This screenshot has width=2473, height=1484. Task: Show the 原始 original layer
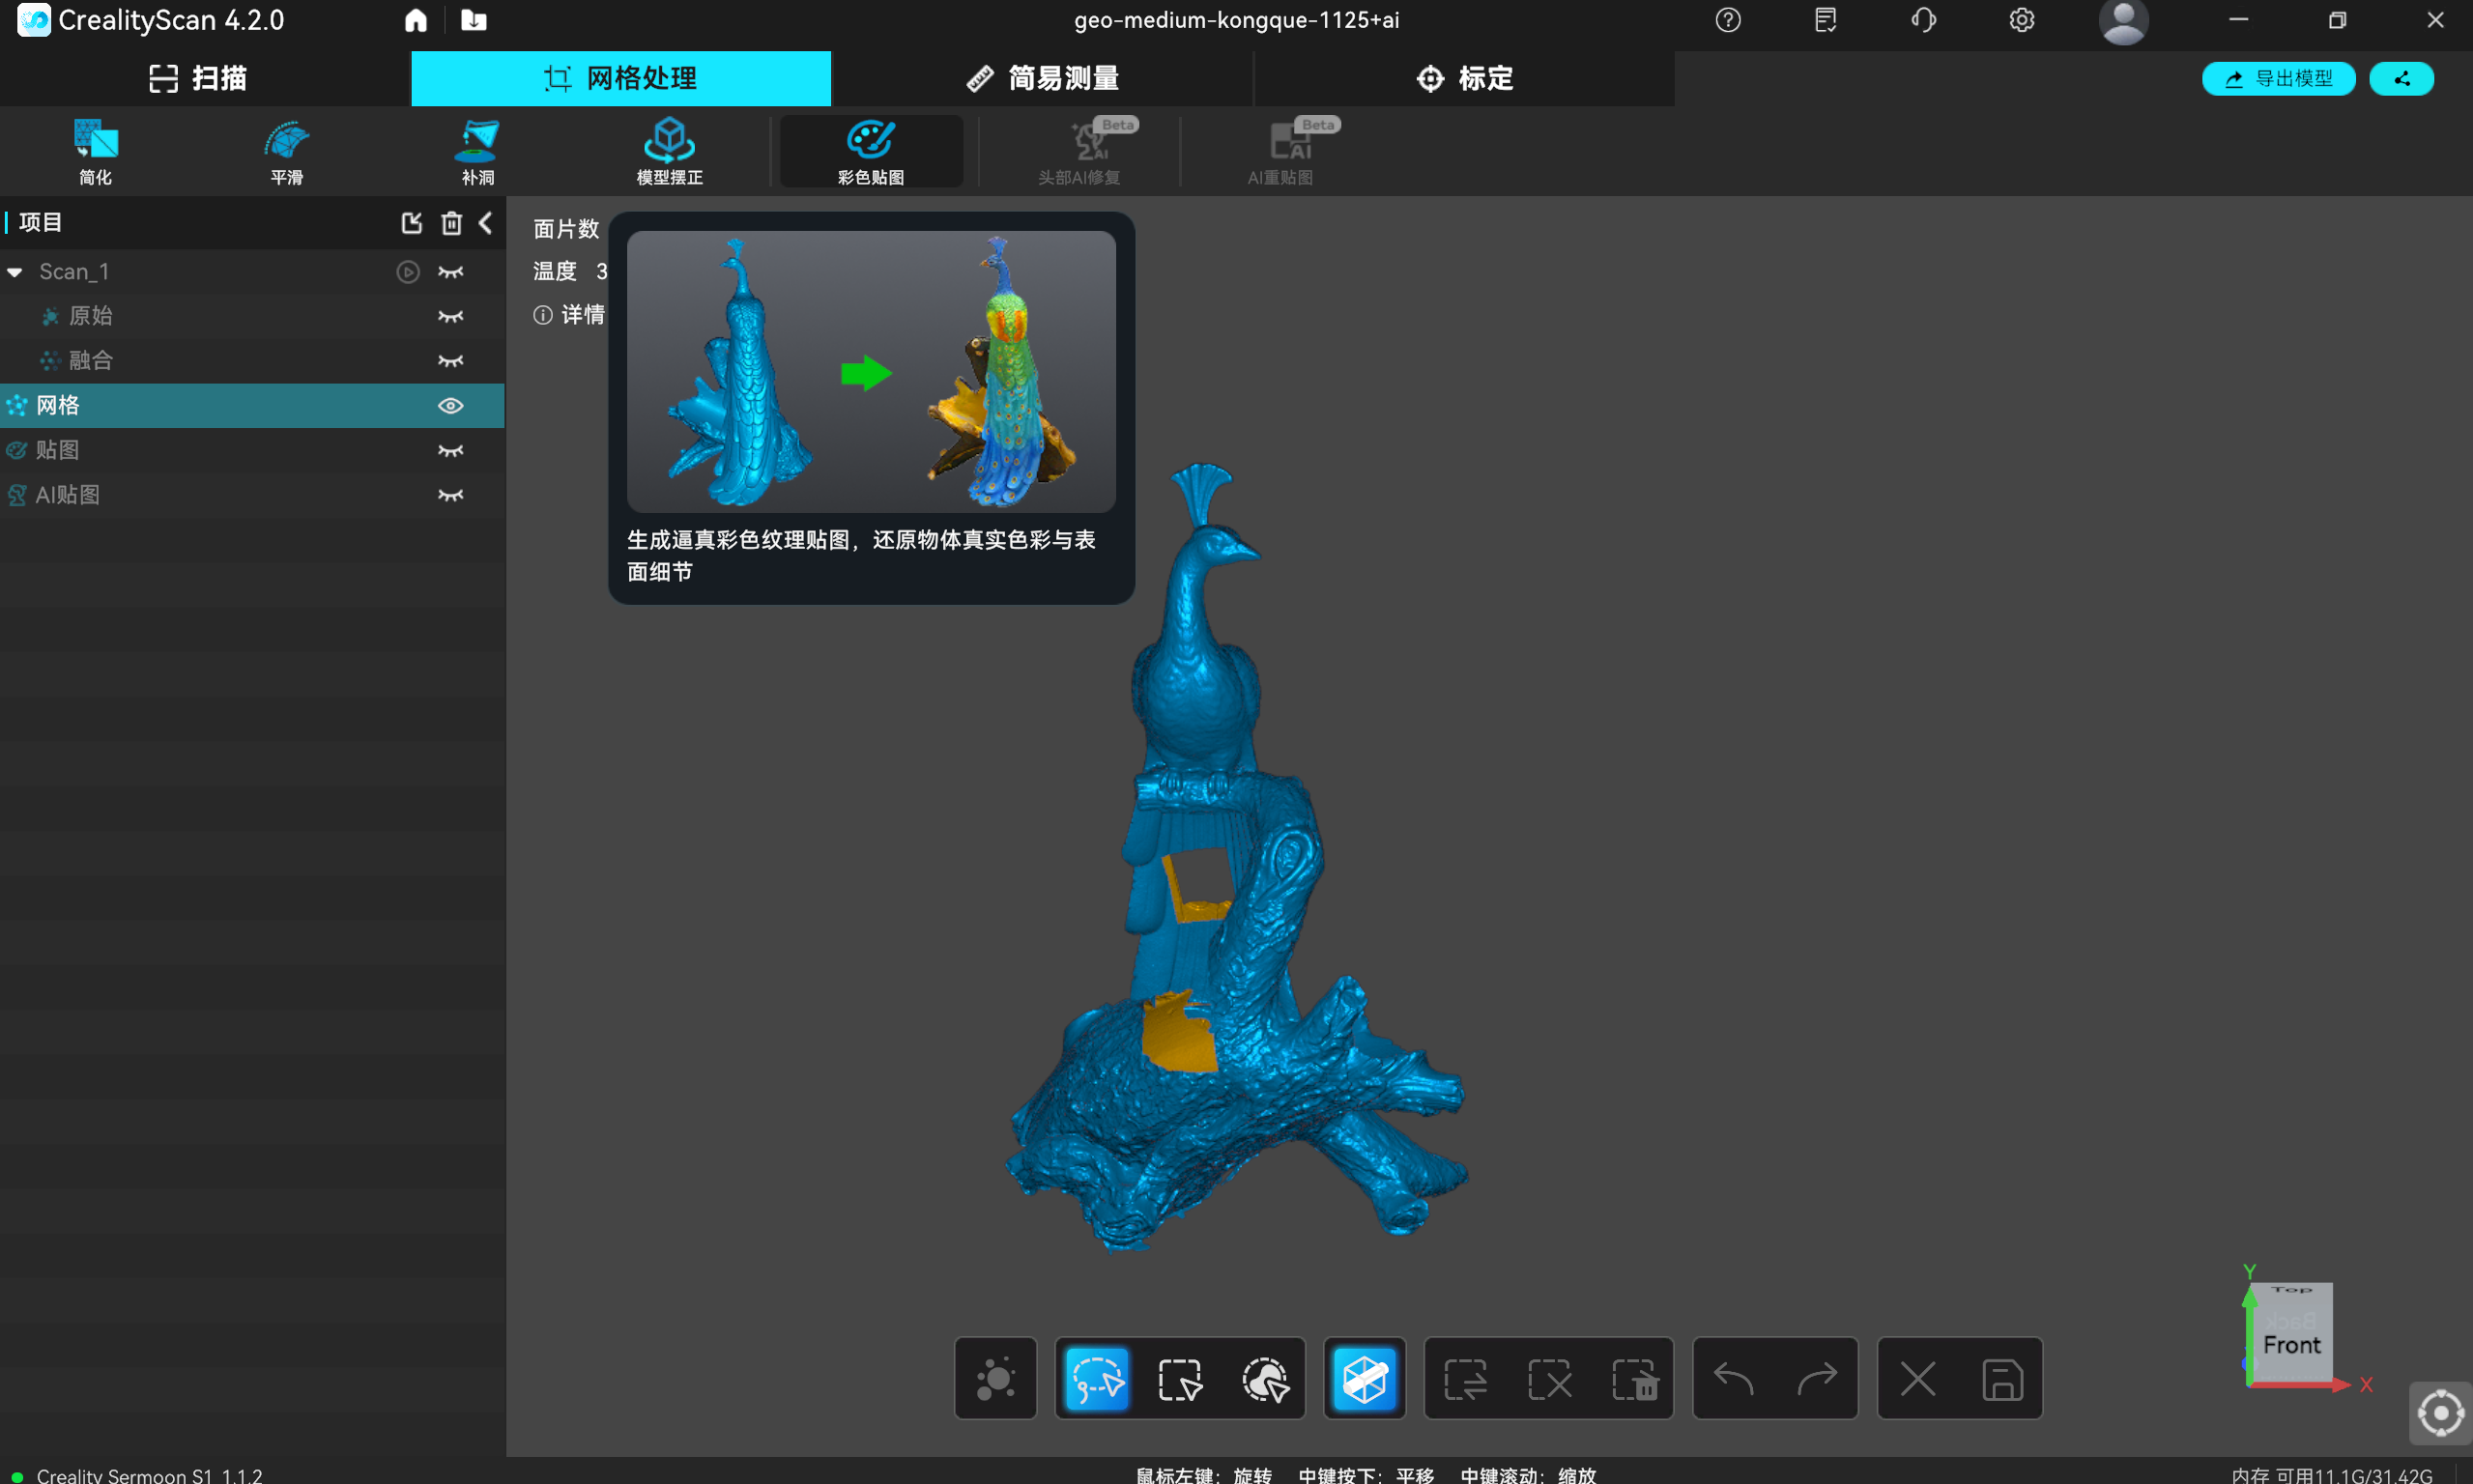click(x=450, y=317)
